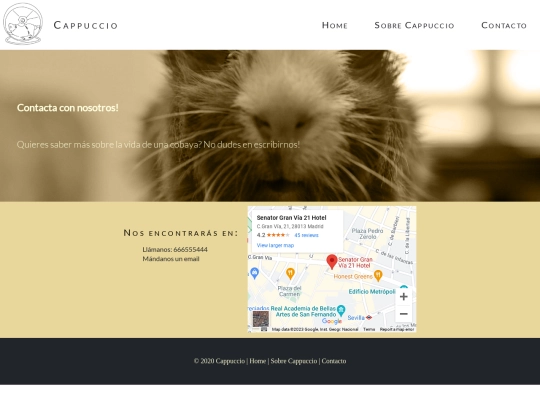Screen dimensions: 540x405
Task: Open the Home navigation item
Action: [x=334, y=25]
